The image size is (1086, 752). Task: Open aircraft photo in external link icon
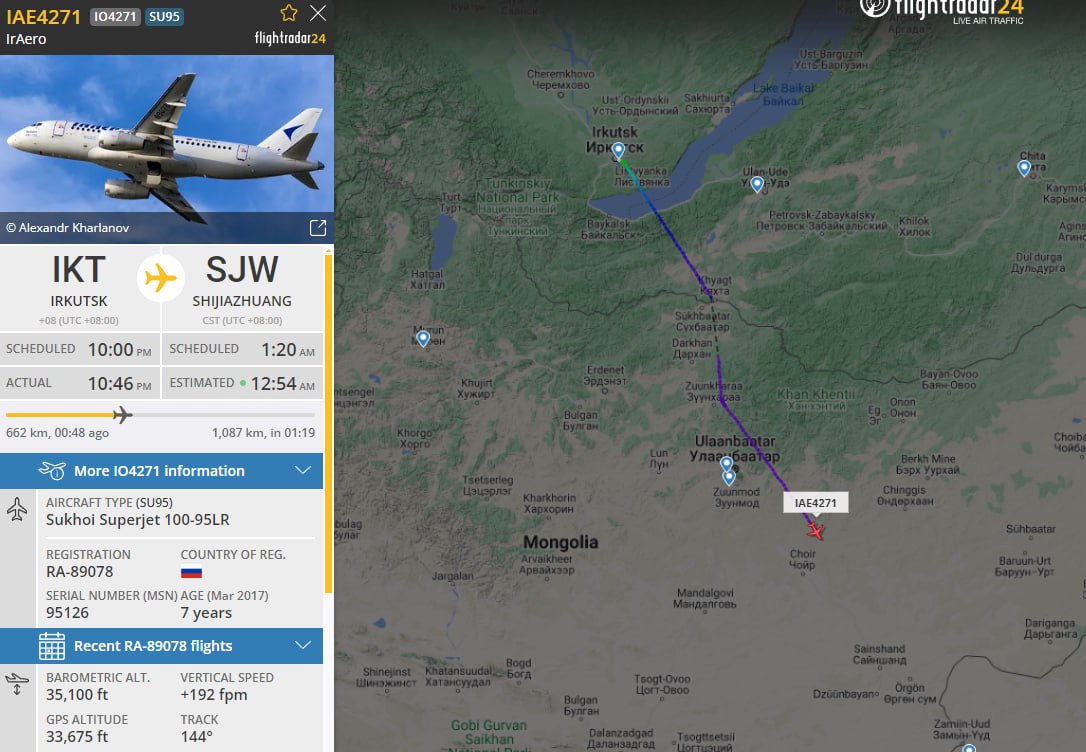coord(318,228)
